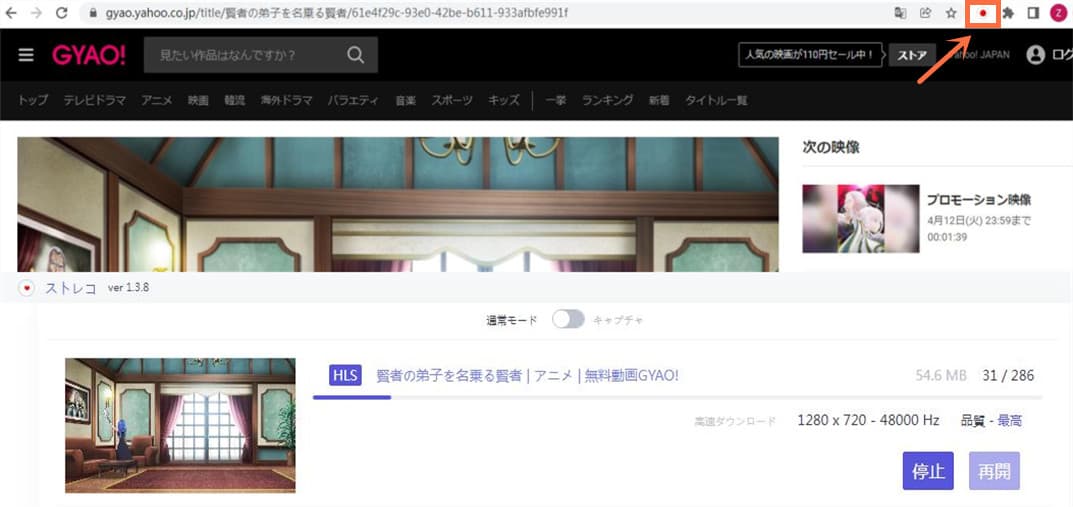Viewport: 1073px width, 507px height.
Task: Open the 新着 menu item
Action: pyautogui.click(x=660, y=101)
